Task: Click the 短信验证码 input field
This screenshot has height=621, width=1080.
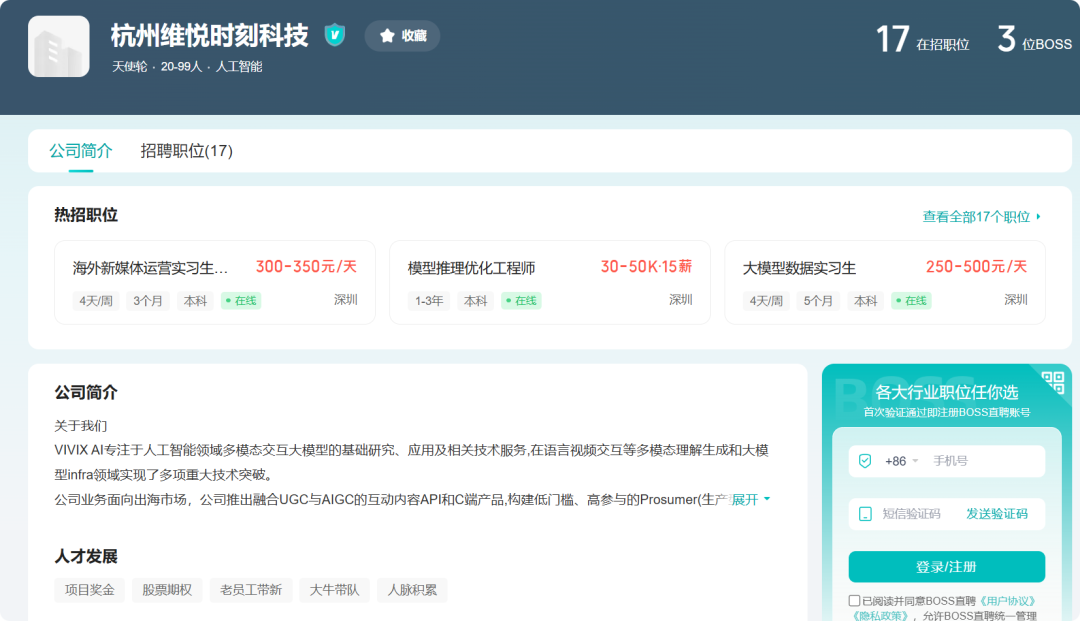Action: click(x=911, y=514)
